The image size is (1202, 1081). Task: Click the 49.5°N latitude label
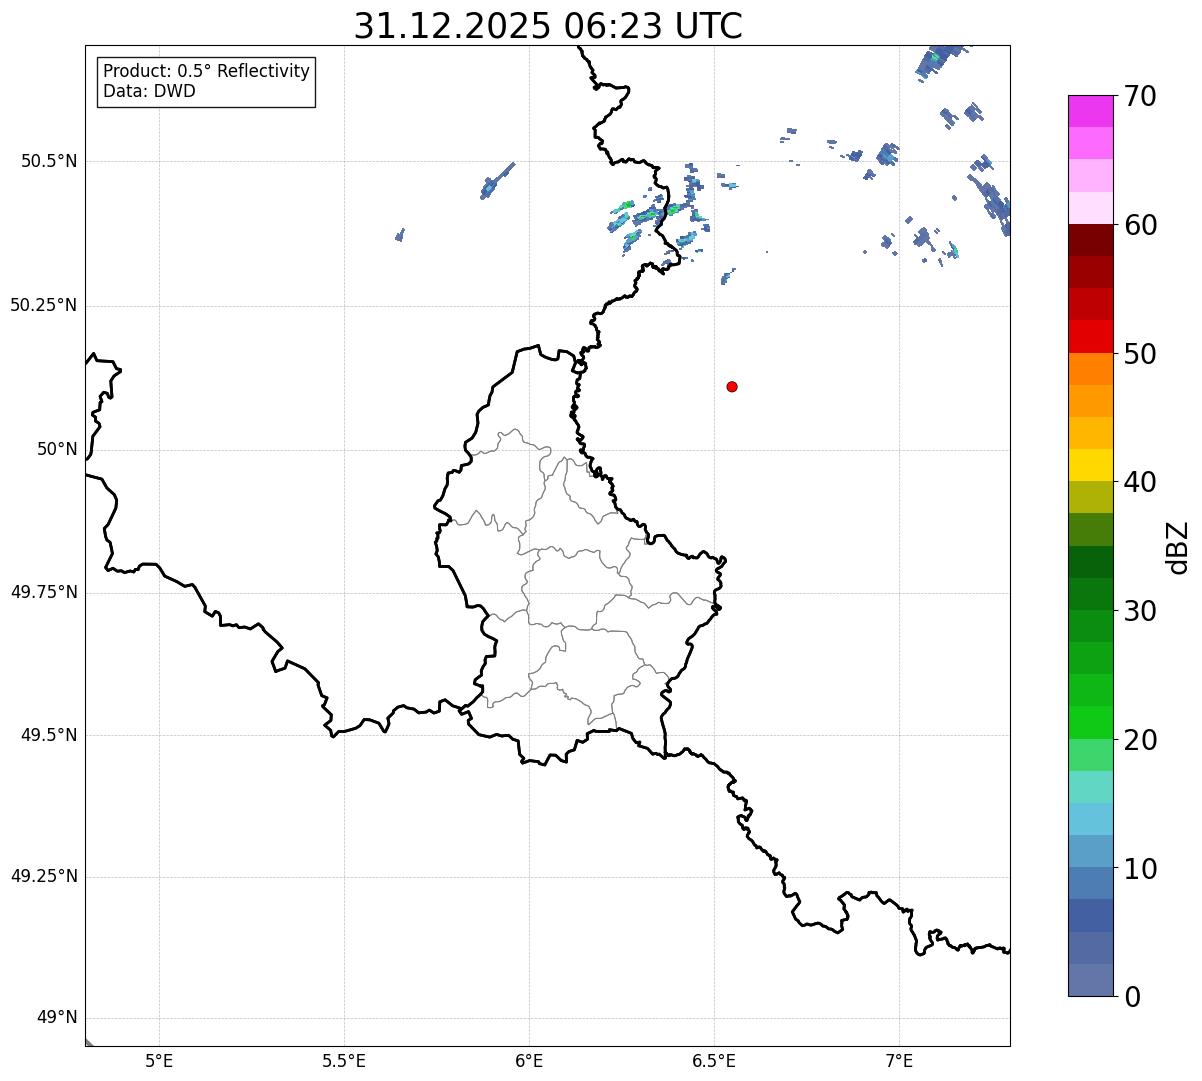tap(49, 735)
